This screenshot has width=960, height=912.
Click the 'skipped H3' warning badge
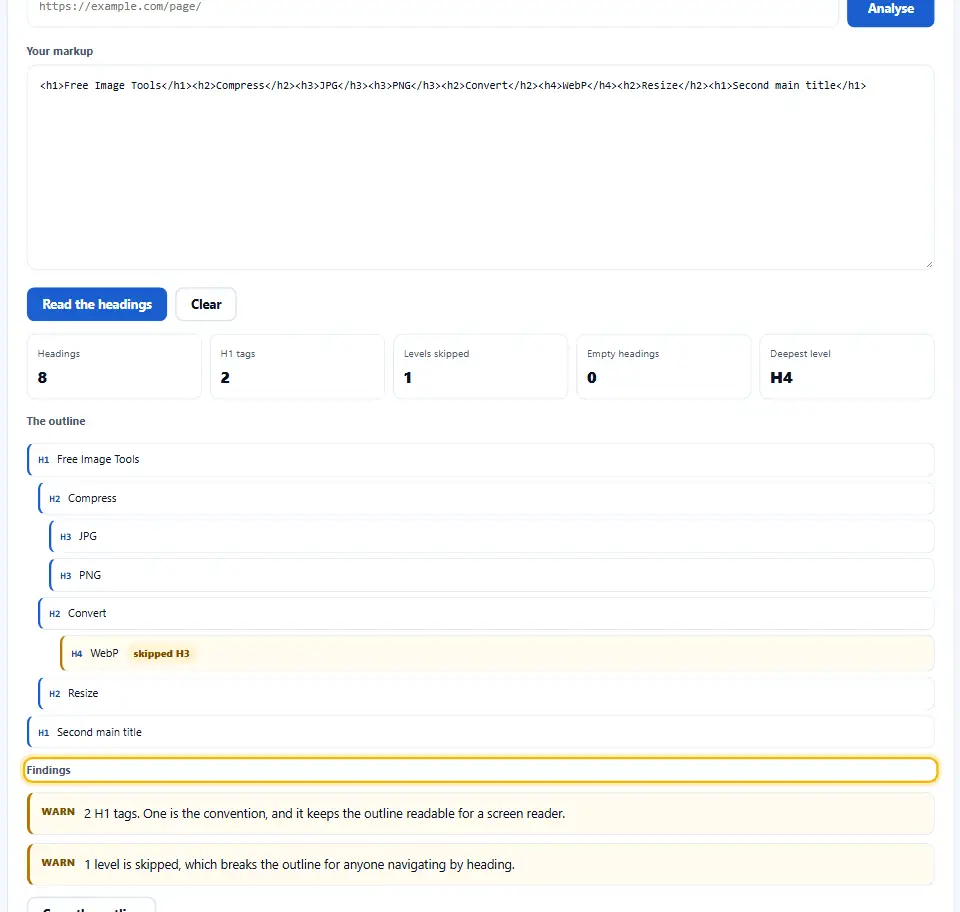pyautogui.click(x=162, y=654)
